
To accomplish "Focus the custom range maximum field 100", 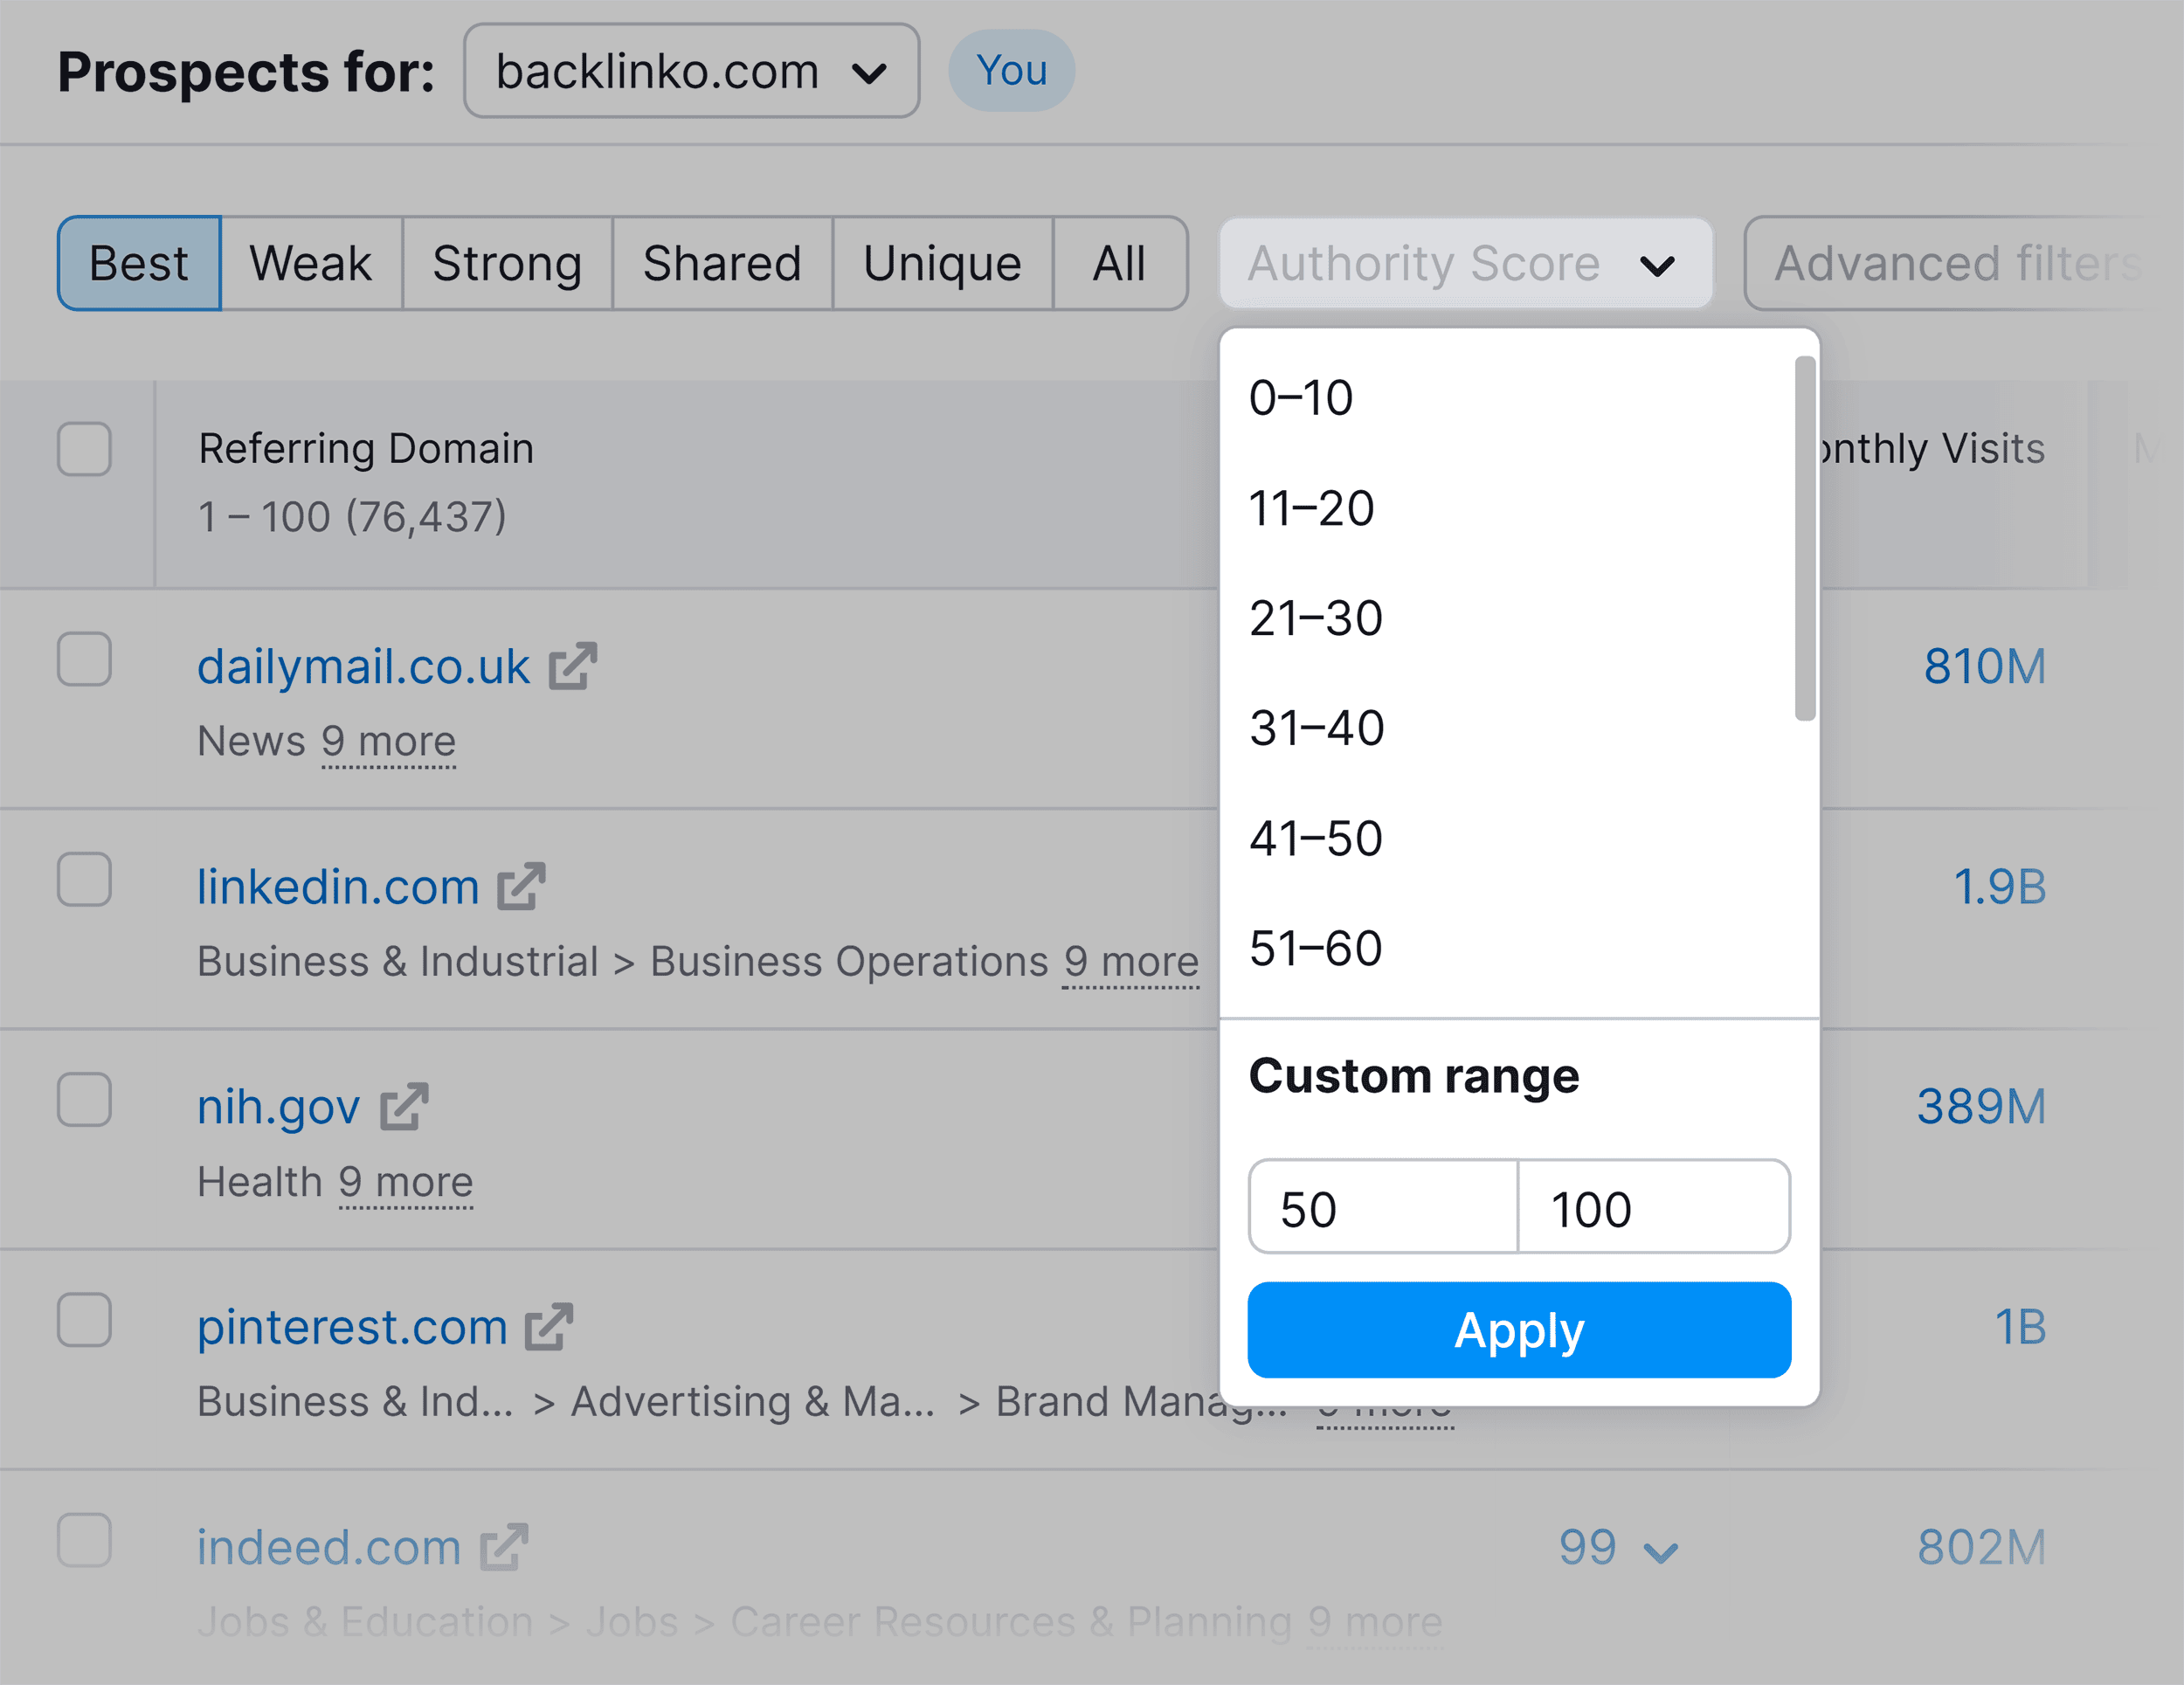I will (1654, 1207).
